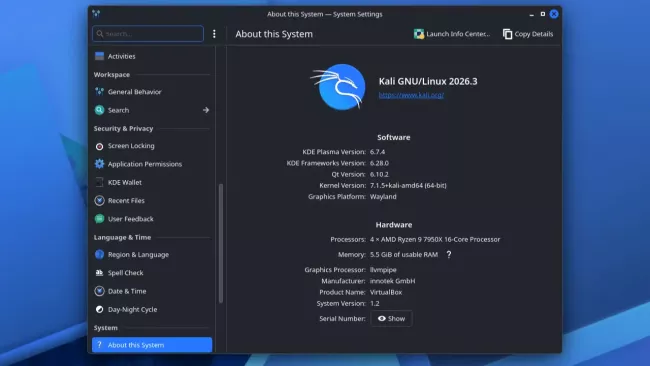Click the Copy Details clipboard icon
This screenshot has height=366, width=650.
pyautogui.click(x=507, y=34)
